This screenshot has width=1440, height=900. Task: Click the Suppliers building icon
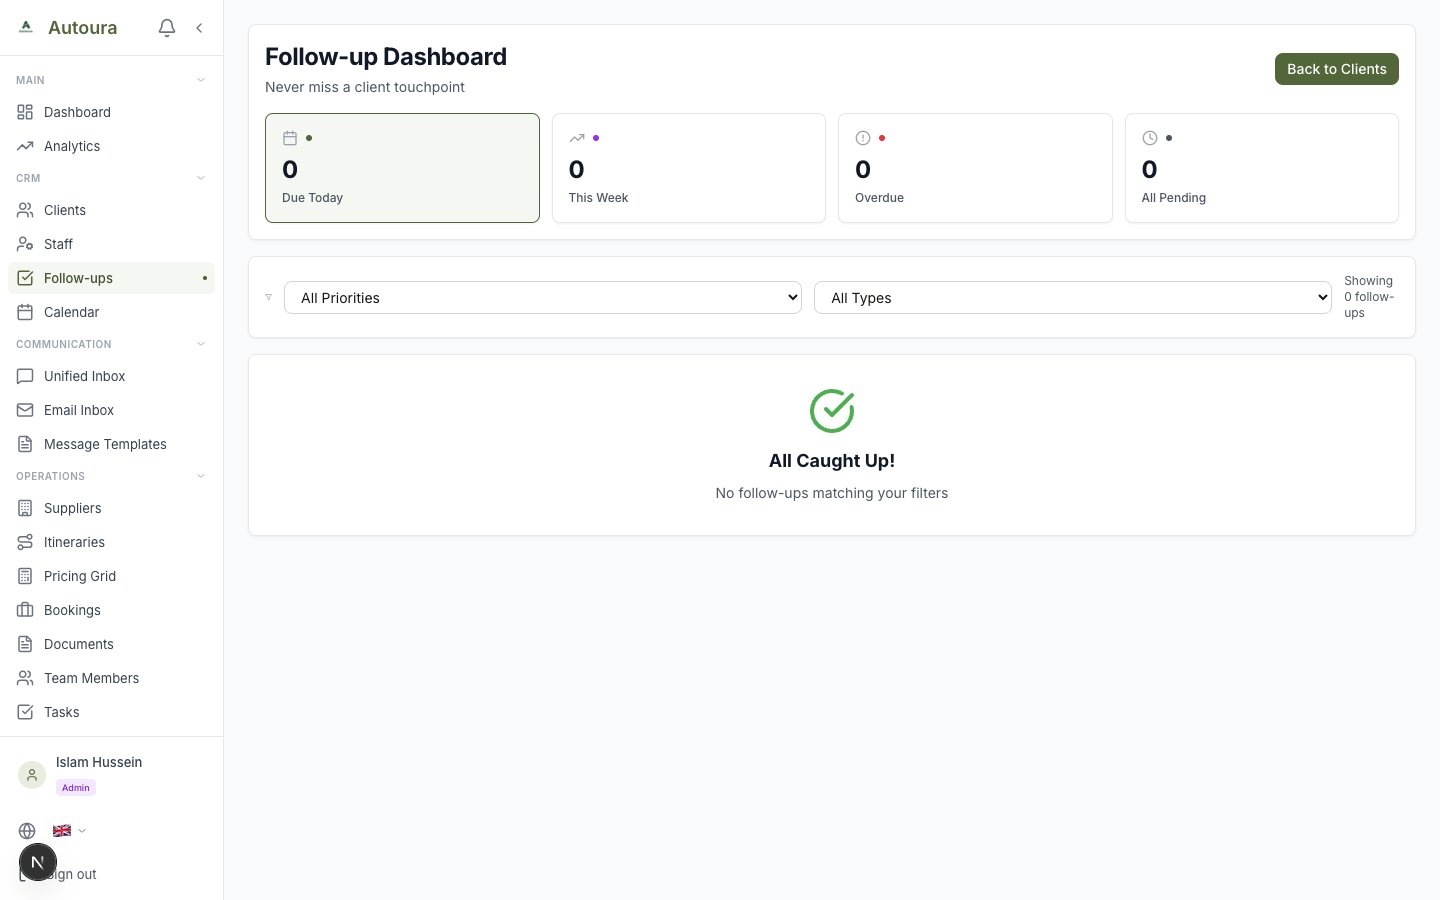[x=25, y=508]
